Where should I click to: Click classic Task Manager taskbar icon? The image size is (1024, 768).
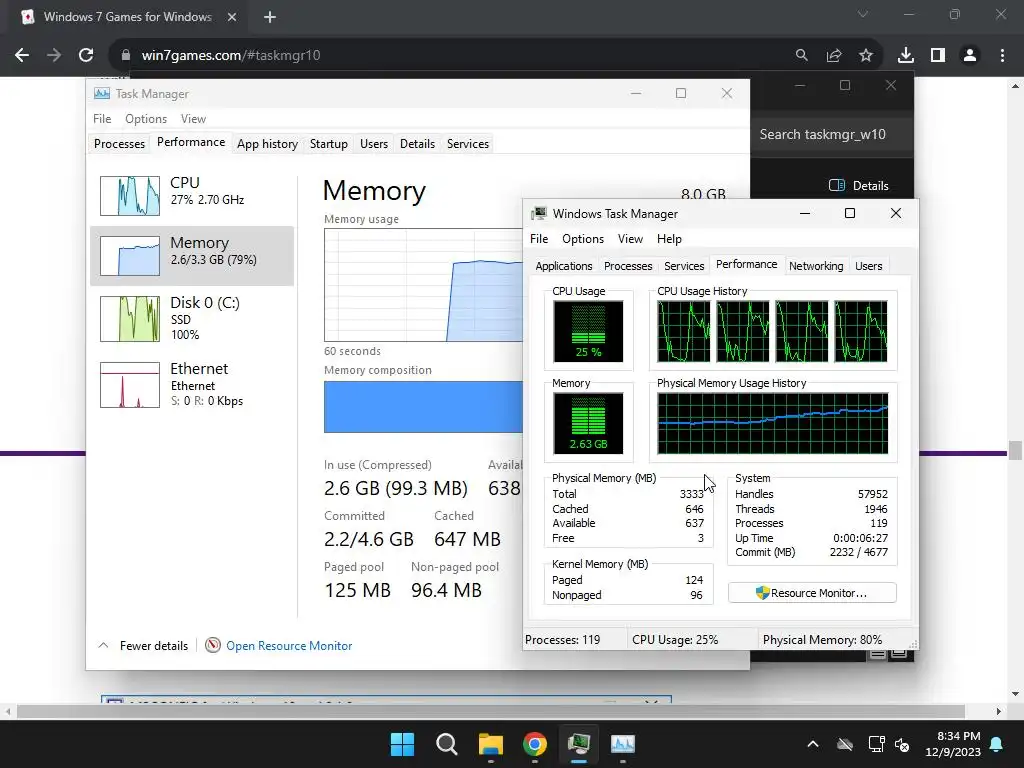point(579,744)
